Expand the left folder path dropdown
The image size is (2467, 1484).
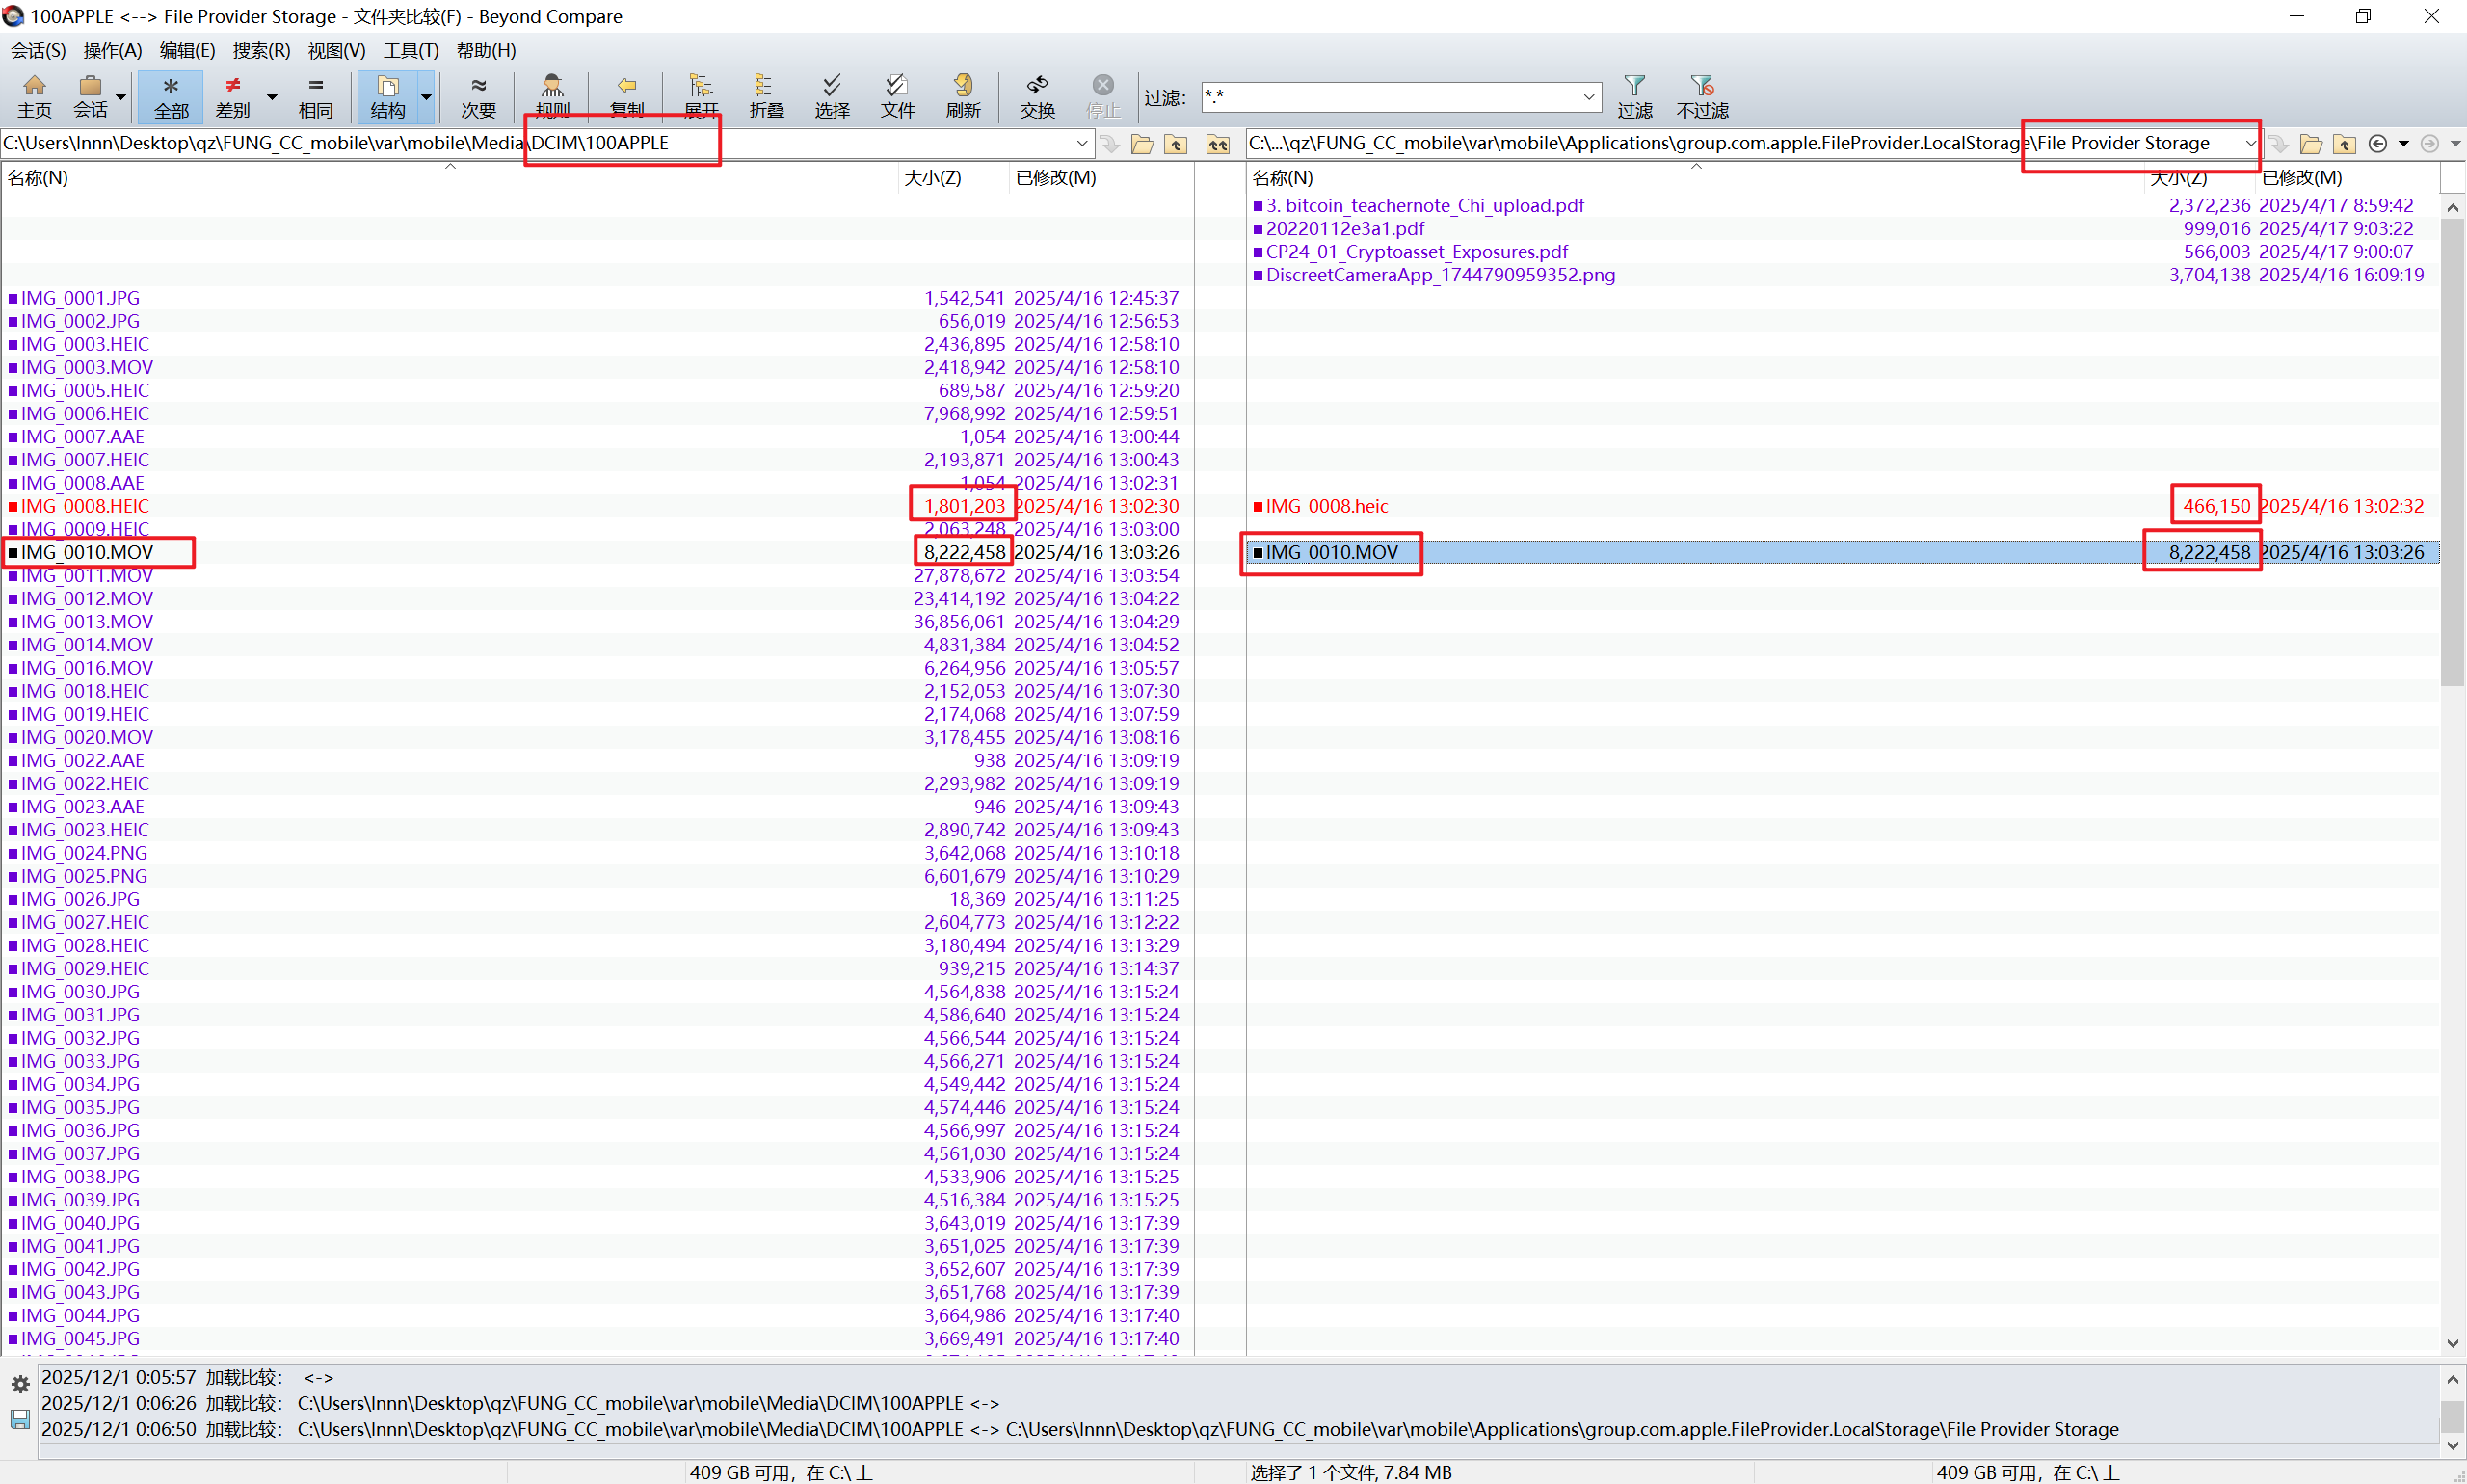pos(1081,144)
